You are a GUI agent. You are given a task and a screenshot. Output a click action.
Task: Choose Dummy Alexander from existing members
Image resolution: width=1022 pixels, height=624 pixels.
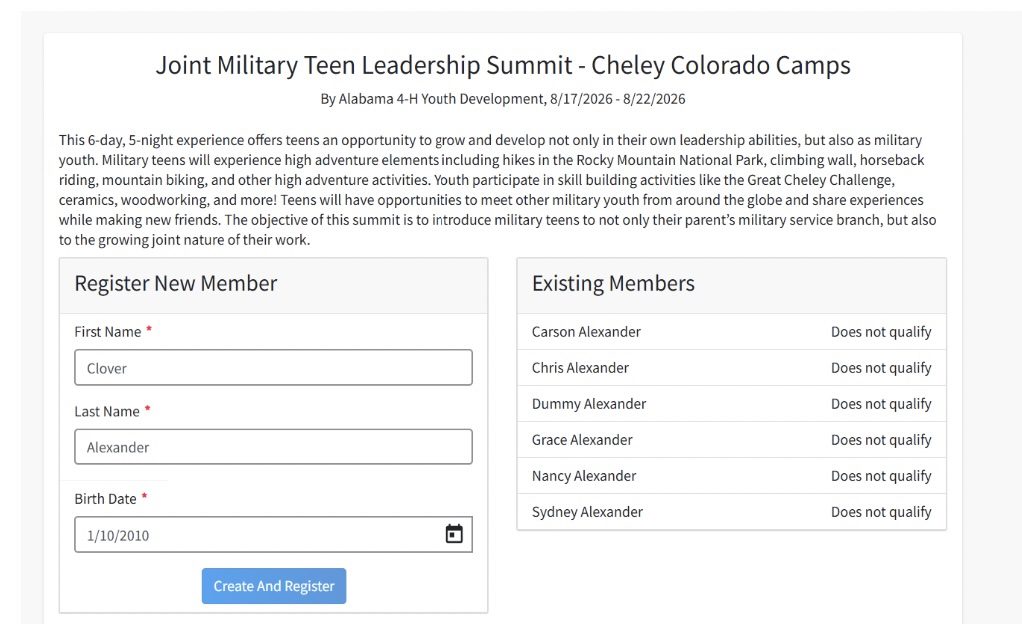[589, 404]
